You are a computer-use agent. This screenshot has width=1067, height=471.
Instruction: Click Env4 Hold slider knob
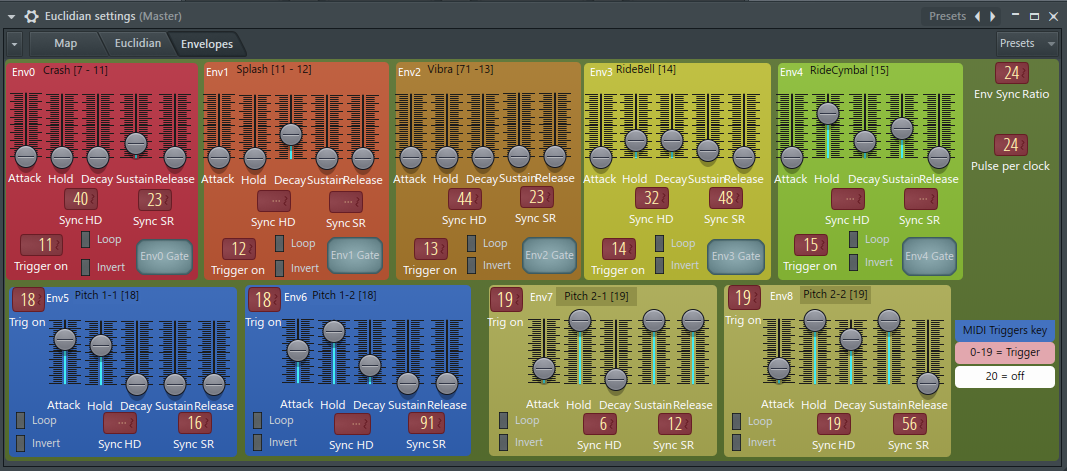pyautogui.click(x=827, y=113)
